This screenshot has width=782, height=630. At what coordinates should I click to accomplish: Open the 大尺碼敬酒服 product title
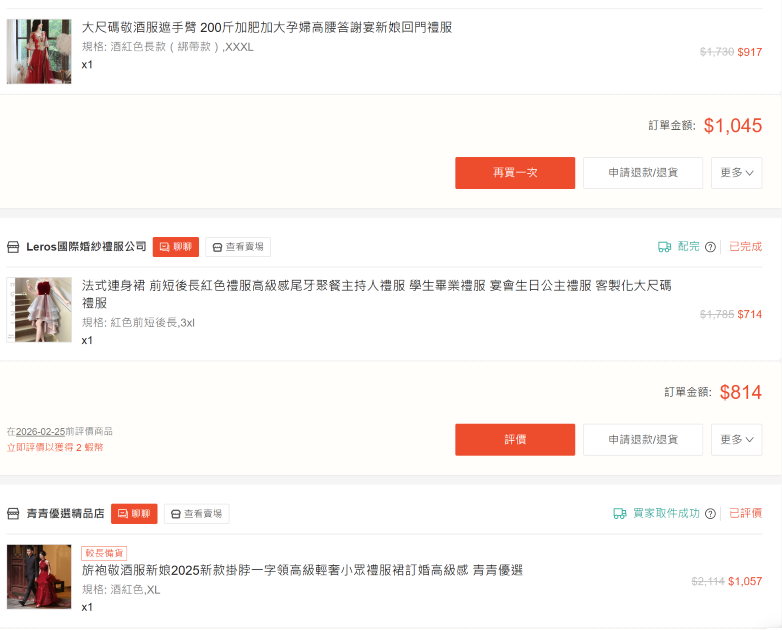coord(267,27)
